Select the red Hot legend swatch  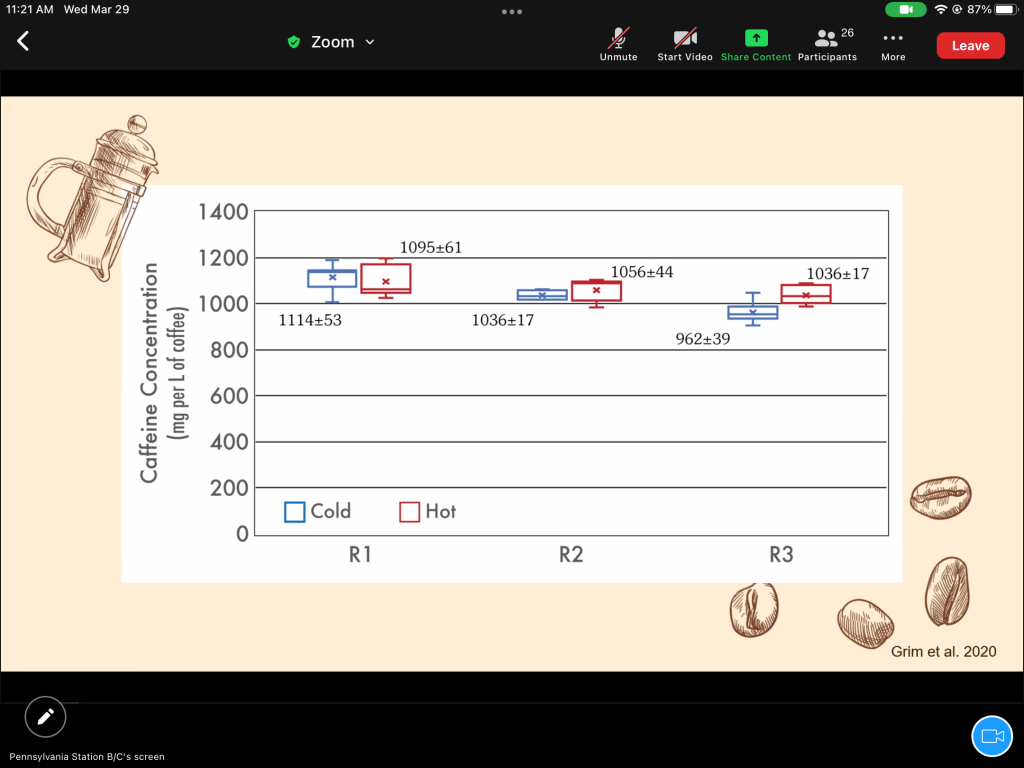click(x=409, y=511)
